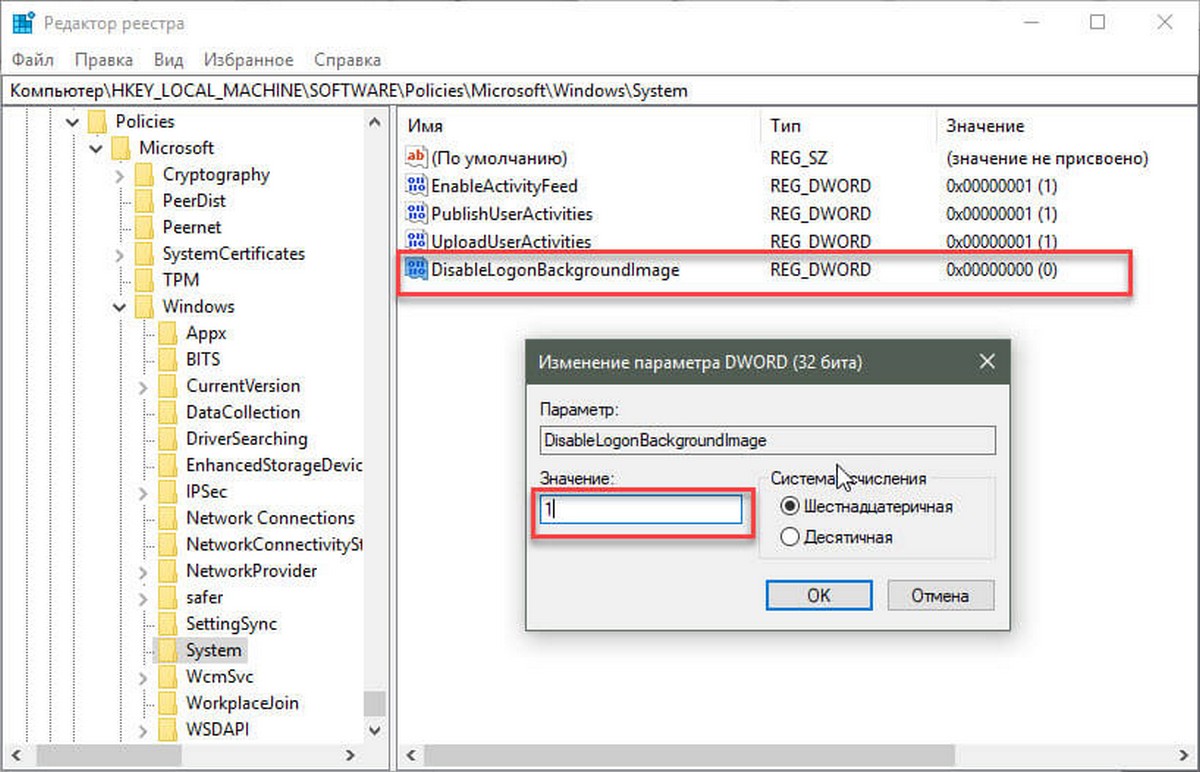Select the Десятичная radio button

[x=790, y=538]
